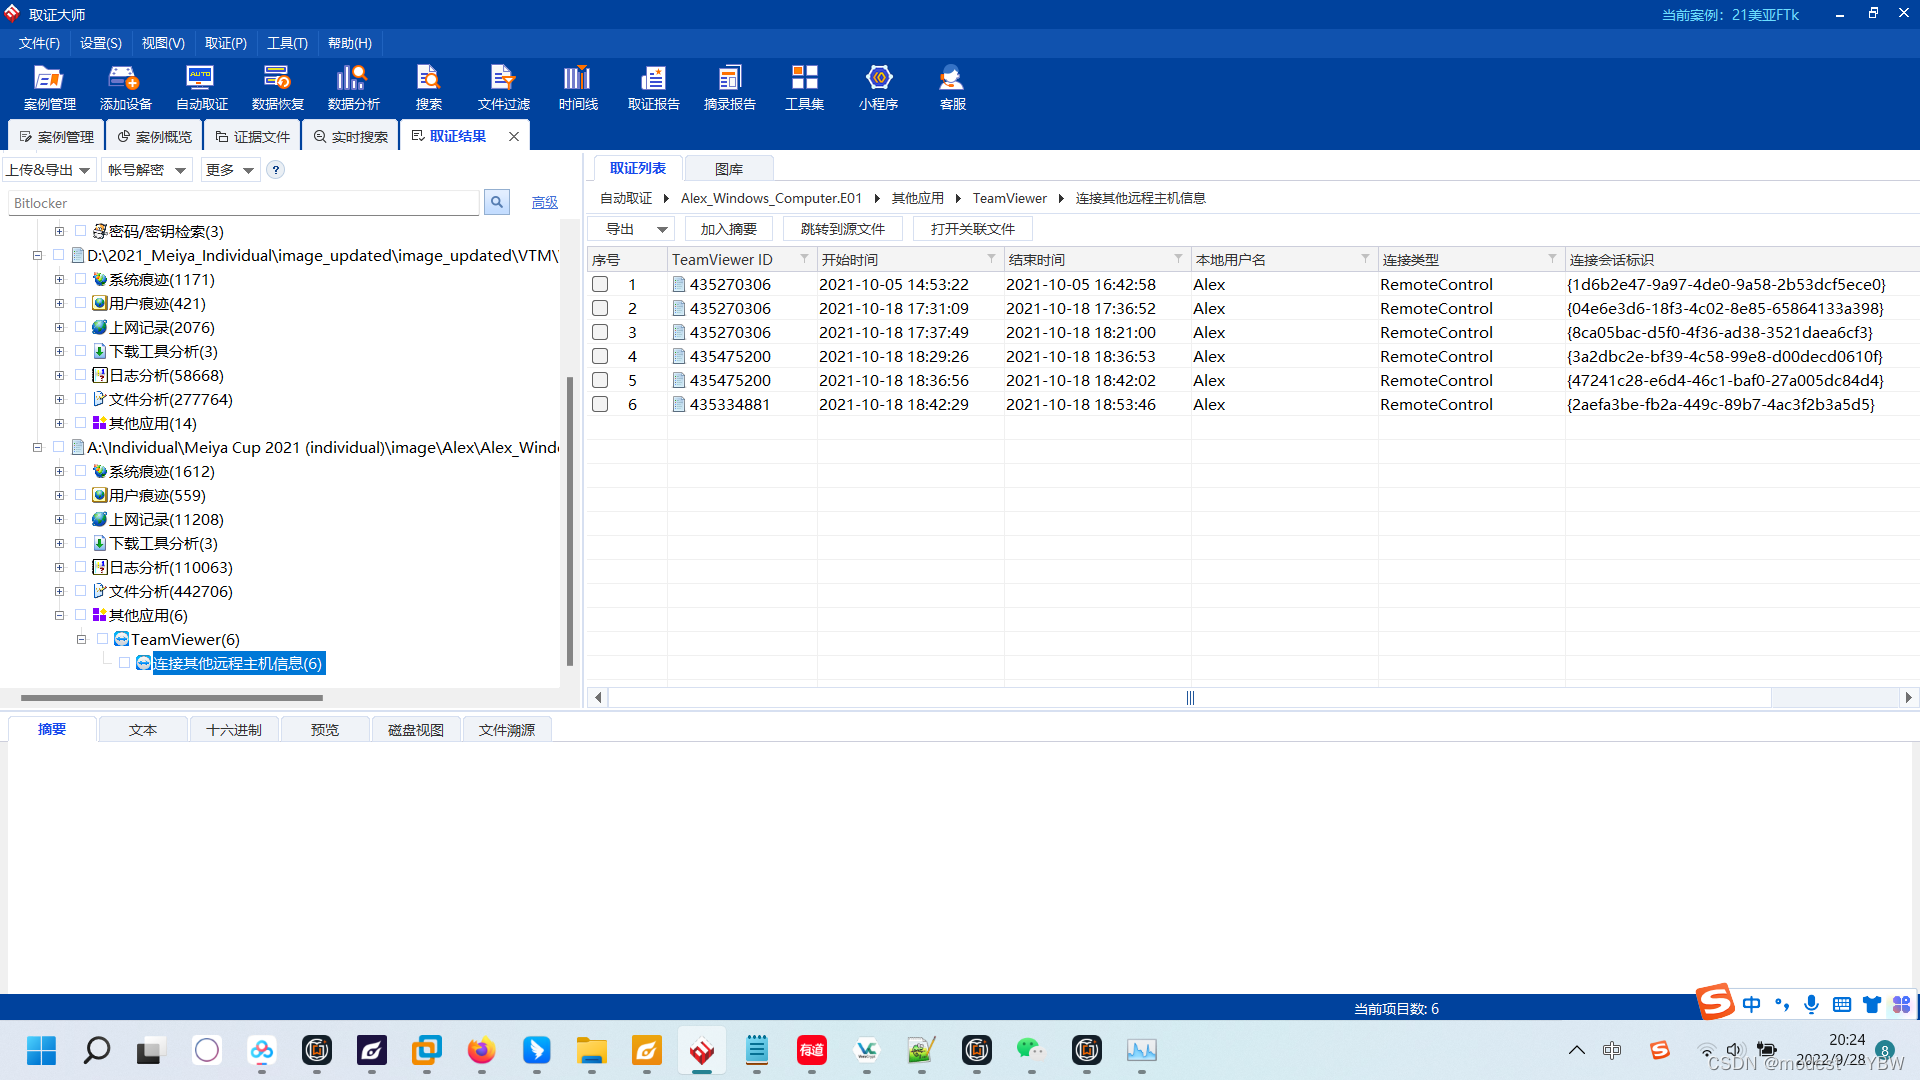The height and width of the screenshot is (1080, 1920).
Task: Open the 取证(P) menu
Action: [x=225, y=43]
